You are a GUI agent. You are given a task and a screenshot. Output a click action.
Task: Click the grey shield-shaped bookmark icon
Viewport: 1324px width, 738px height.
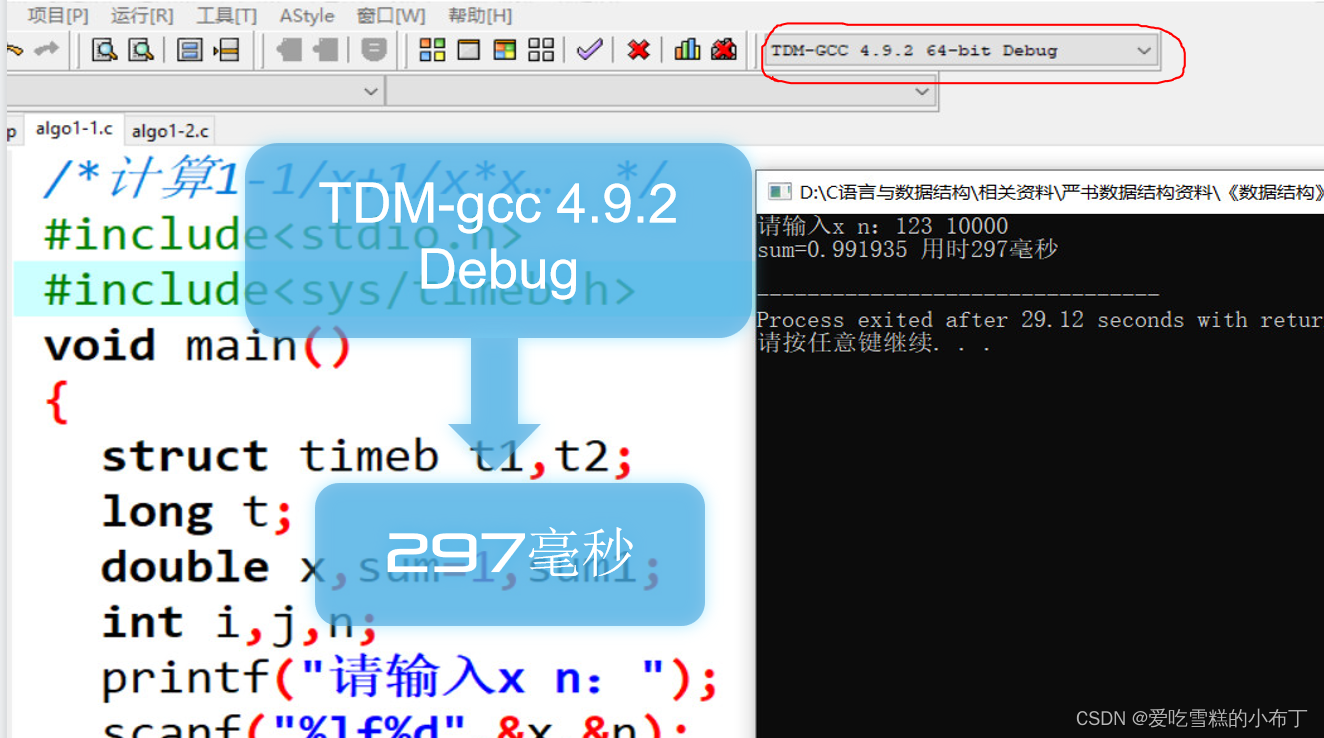(x=374, y=49)
